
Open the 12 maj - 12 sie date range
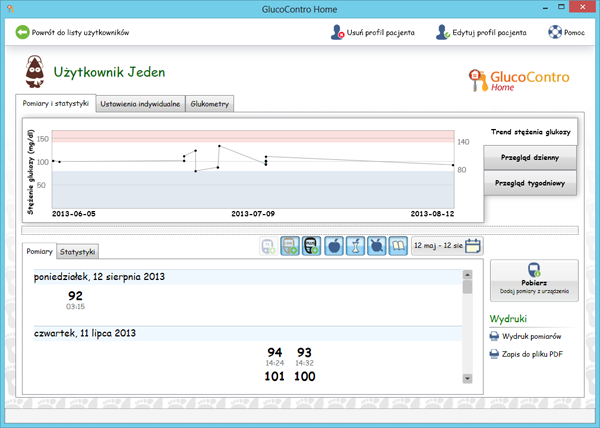447,246
